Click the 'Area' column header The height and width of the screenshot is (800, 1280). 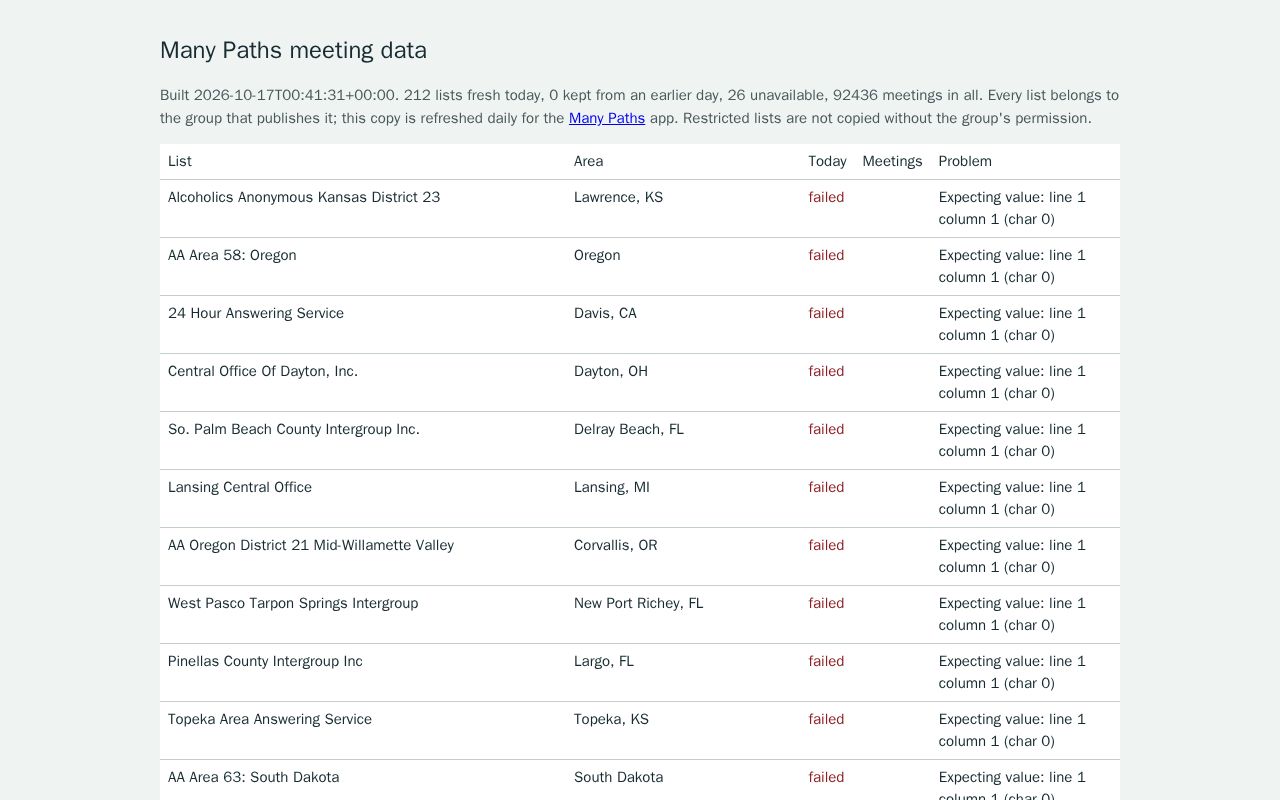(588, 161)
